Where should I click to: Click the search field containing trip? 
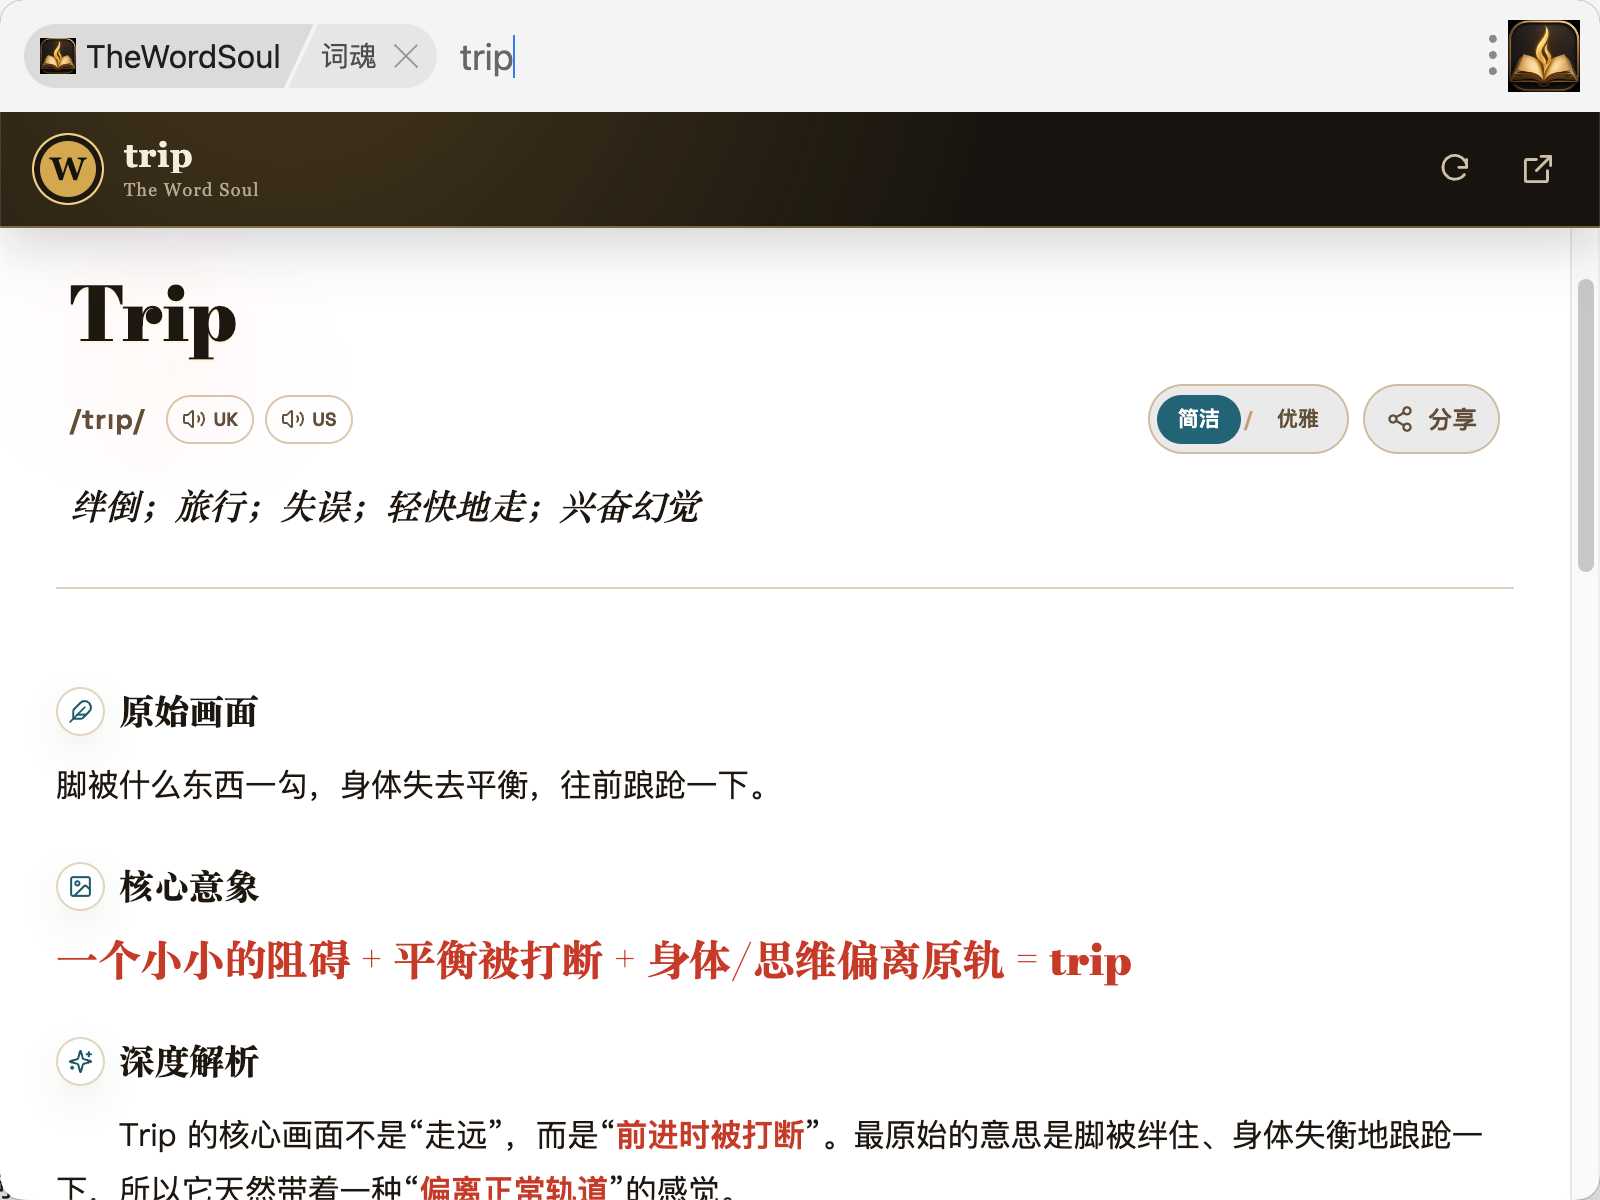[960, 57]
